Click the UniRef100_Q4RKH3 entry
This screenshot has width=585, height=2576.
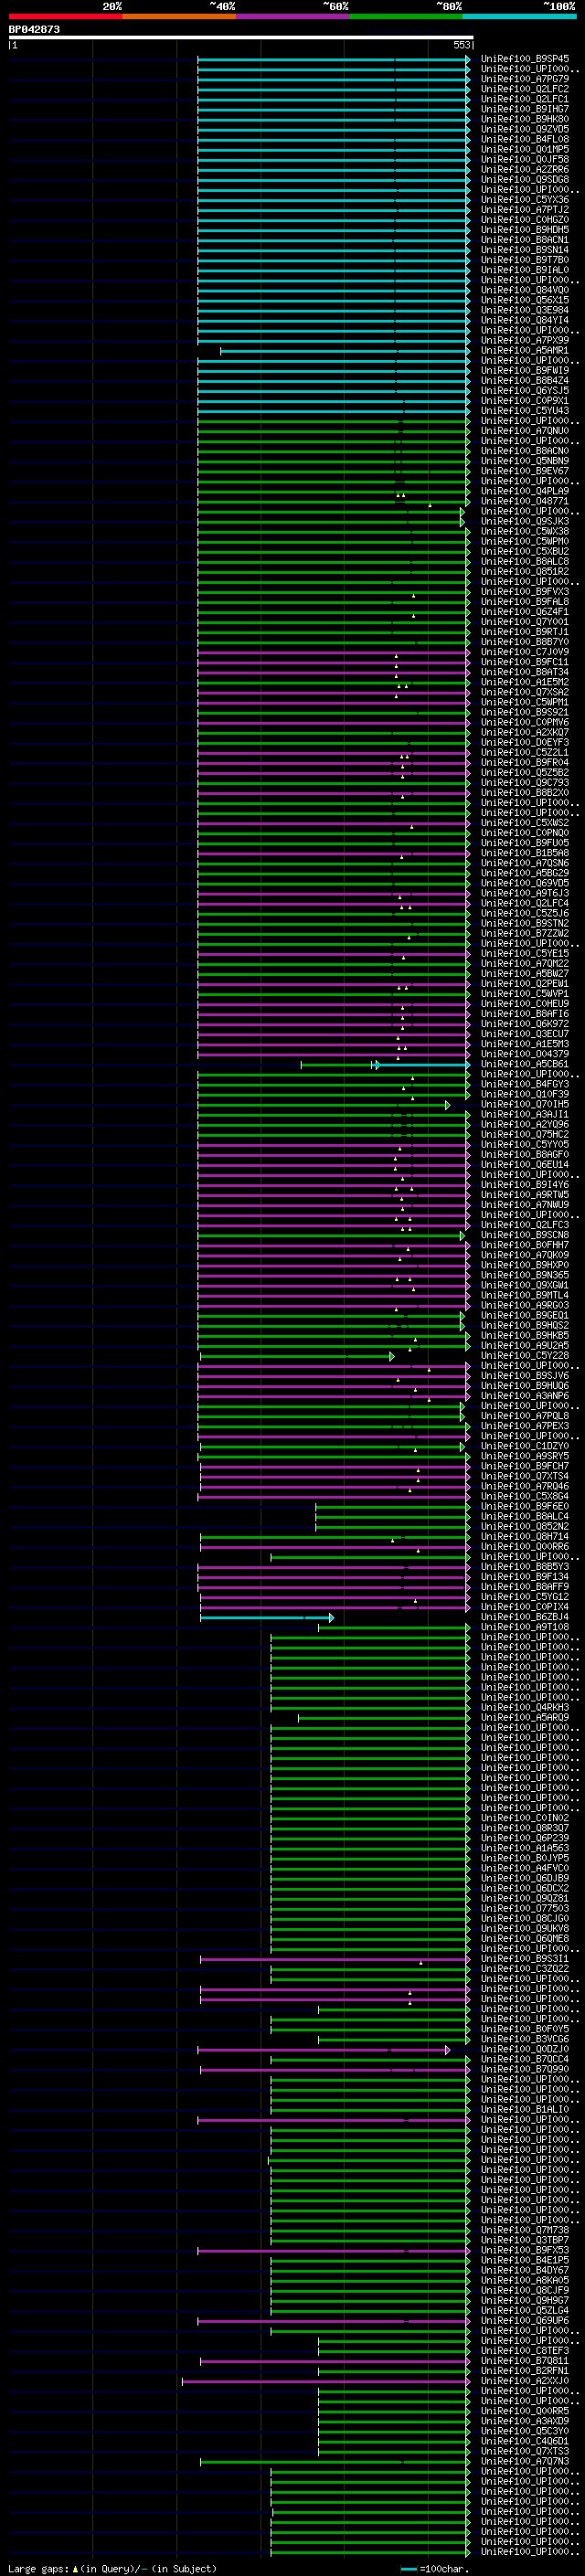click(524, 1709)
